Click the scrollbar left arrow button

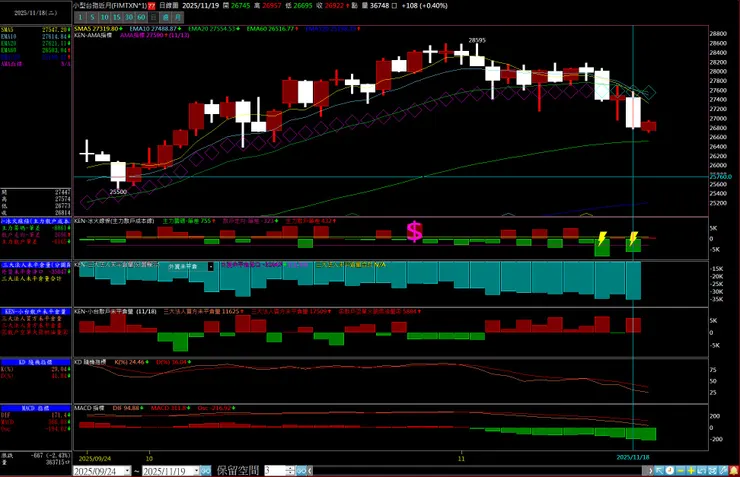pyautogui.click(x=310, y=470)
